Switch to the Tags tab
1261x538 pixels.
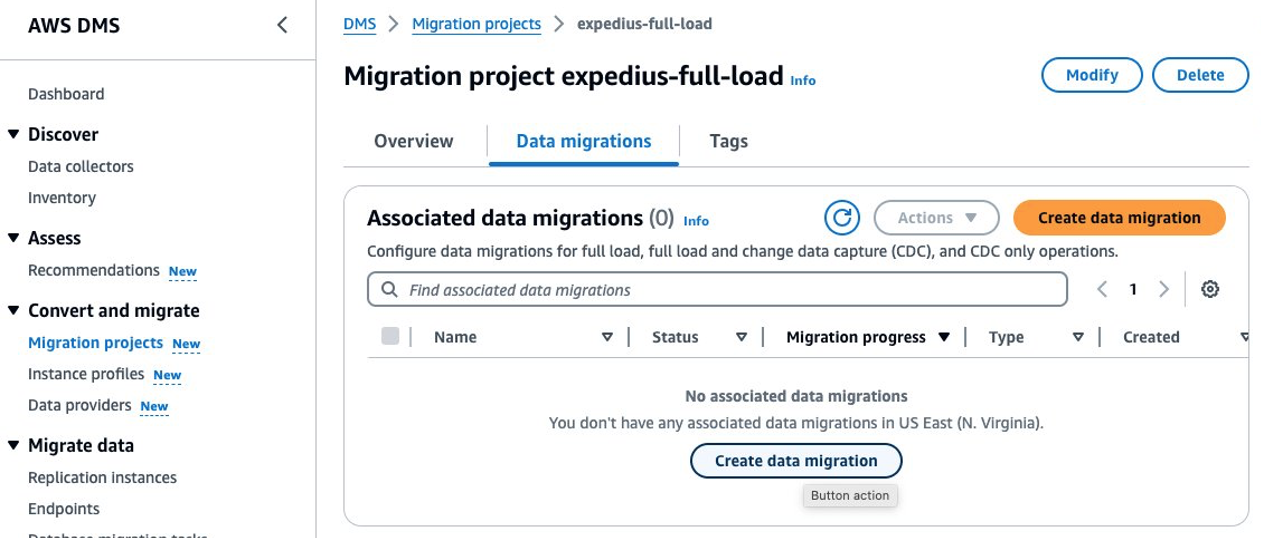click(x=728, y=141)
